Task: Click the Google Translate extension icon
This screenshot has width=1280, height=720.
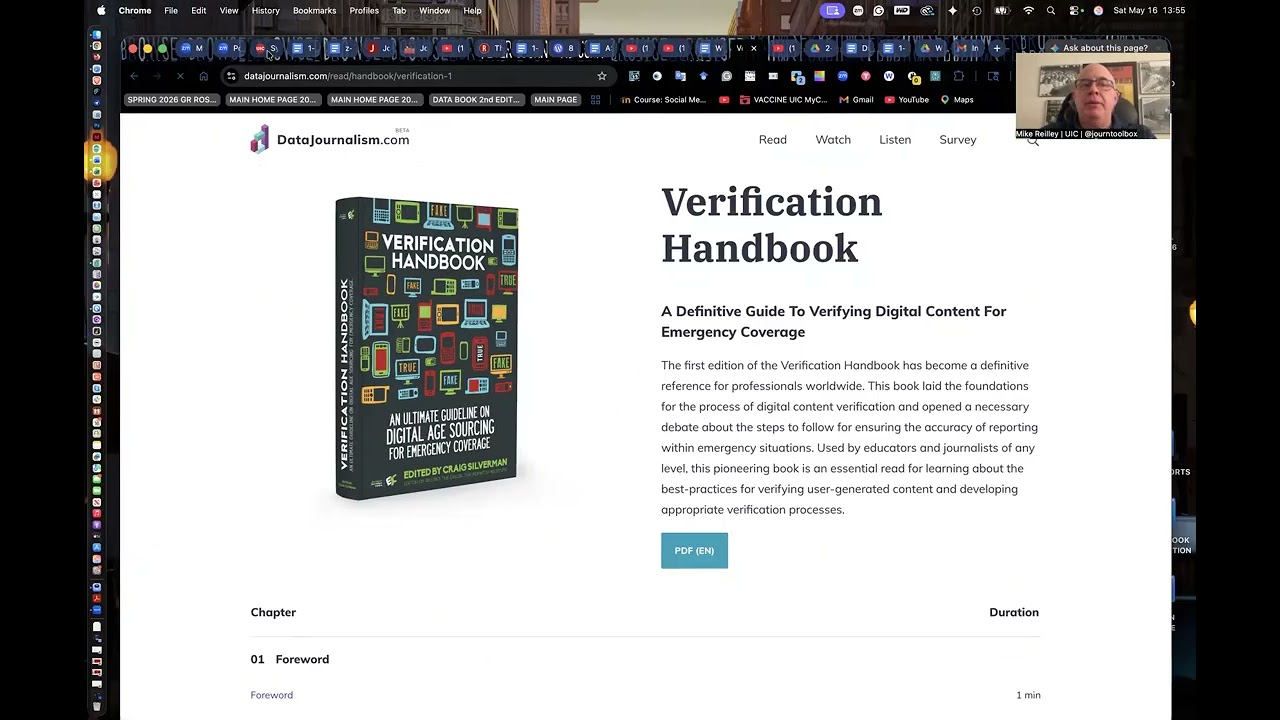Action: point(681,76)
